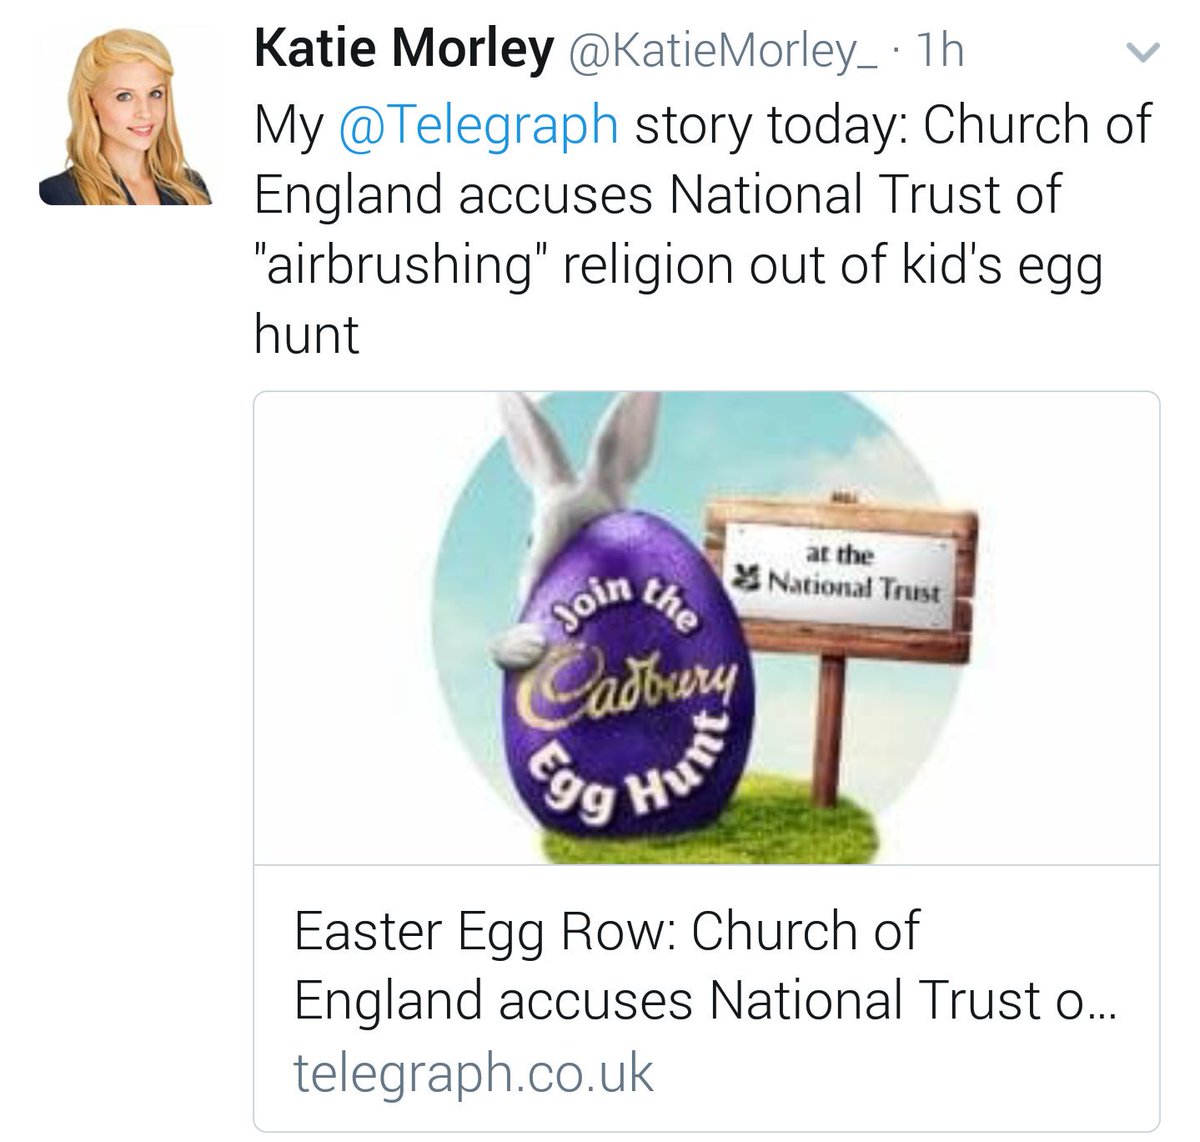Expand the tweet options chevron
1200x1142 pixels.
[1142, 52]
